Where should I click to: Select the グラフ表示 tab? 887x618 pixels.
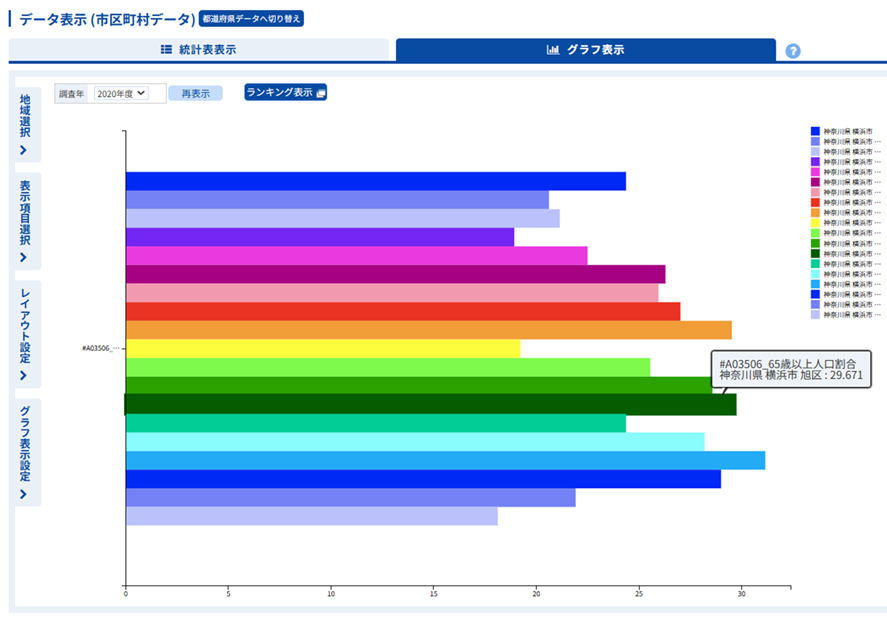coord(585,49)
